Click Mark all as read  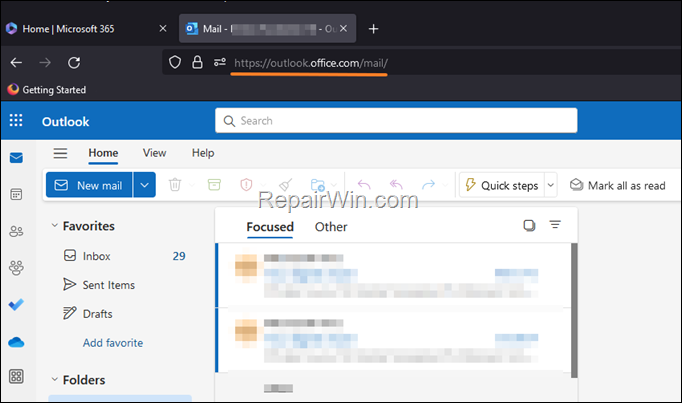point(617,186)
